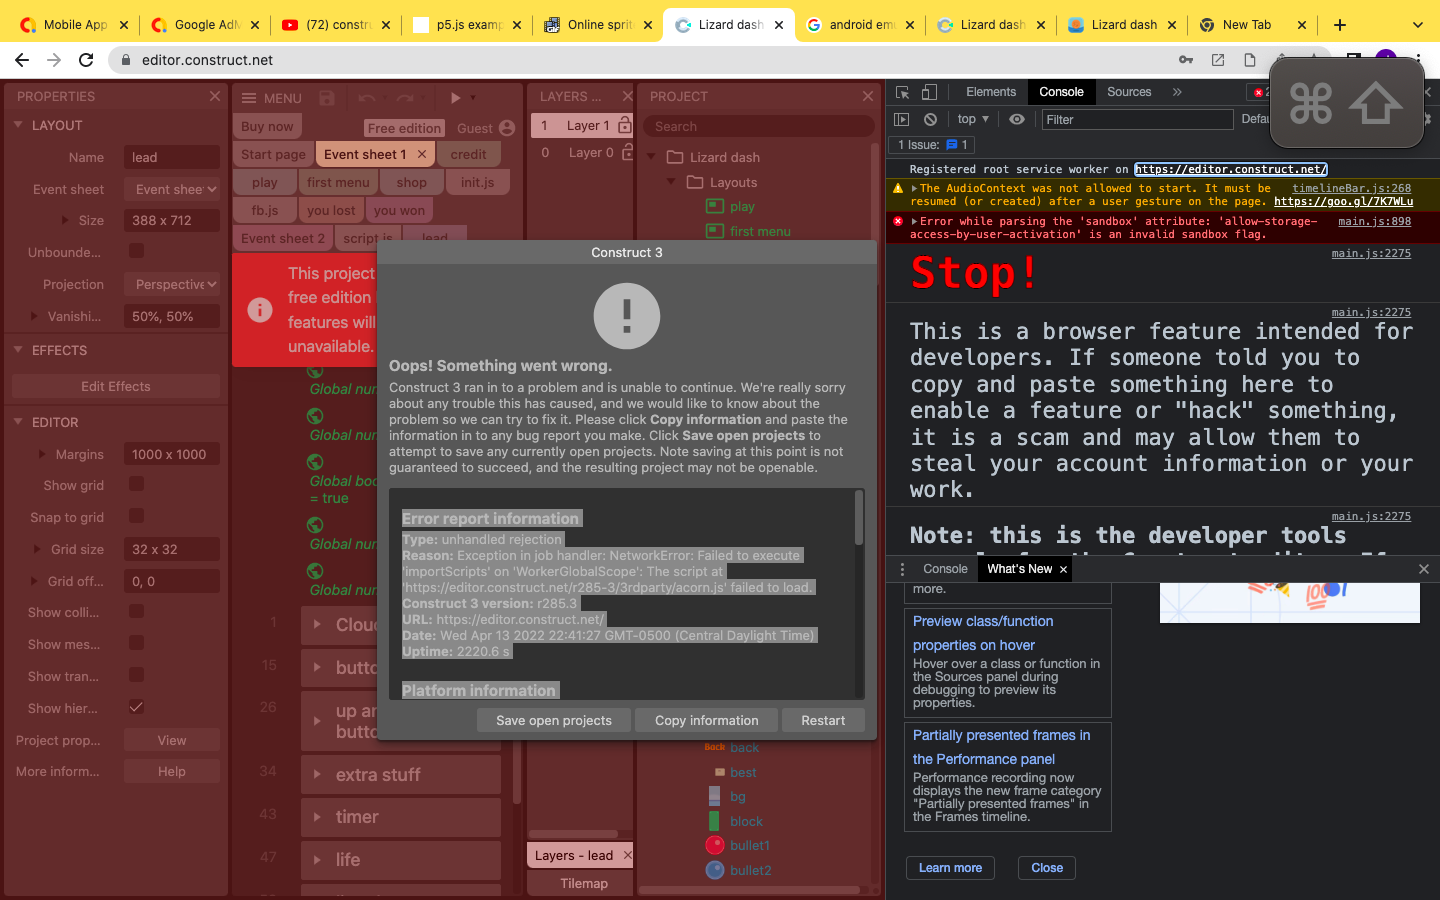The height and width of the screenshot is (900, 1440).
Task: Click the drawer three-dot menu icon
Action: click(902, 569)
